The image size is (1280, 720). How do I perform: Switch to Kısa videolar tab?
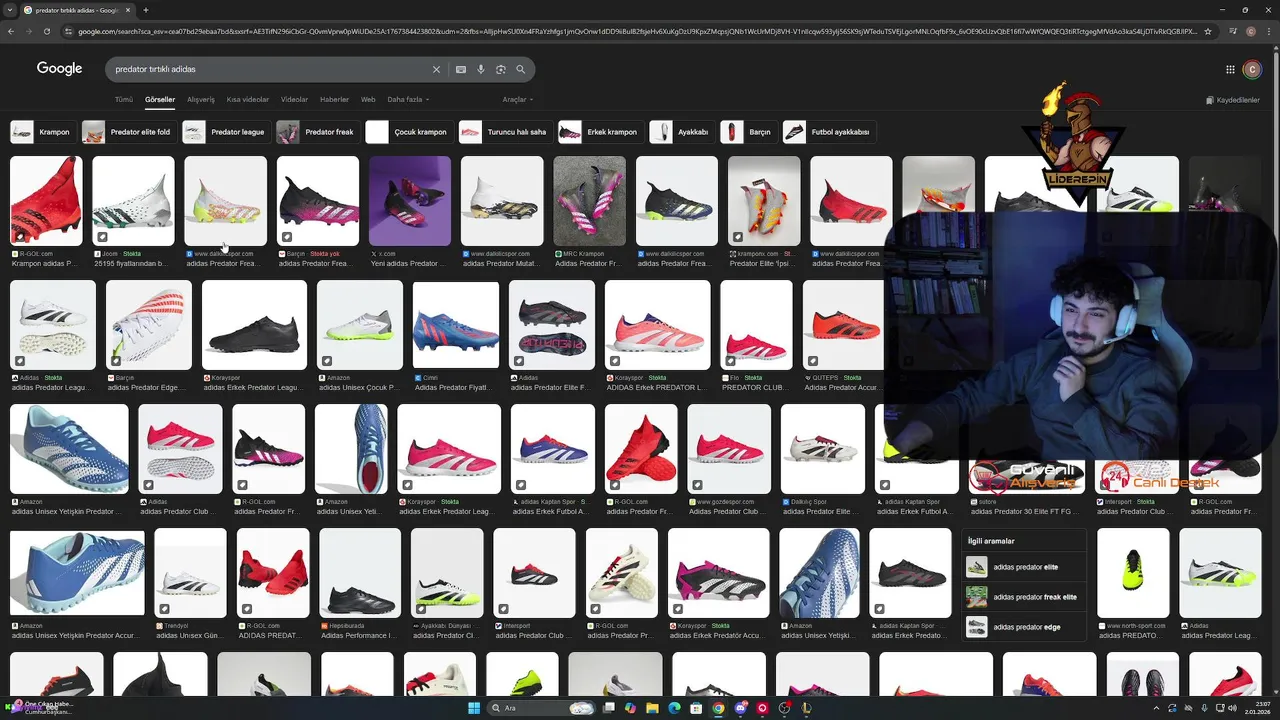(248, 100)
